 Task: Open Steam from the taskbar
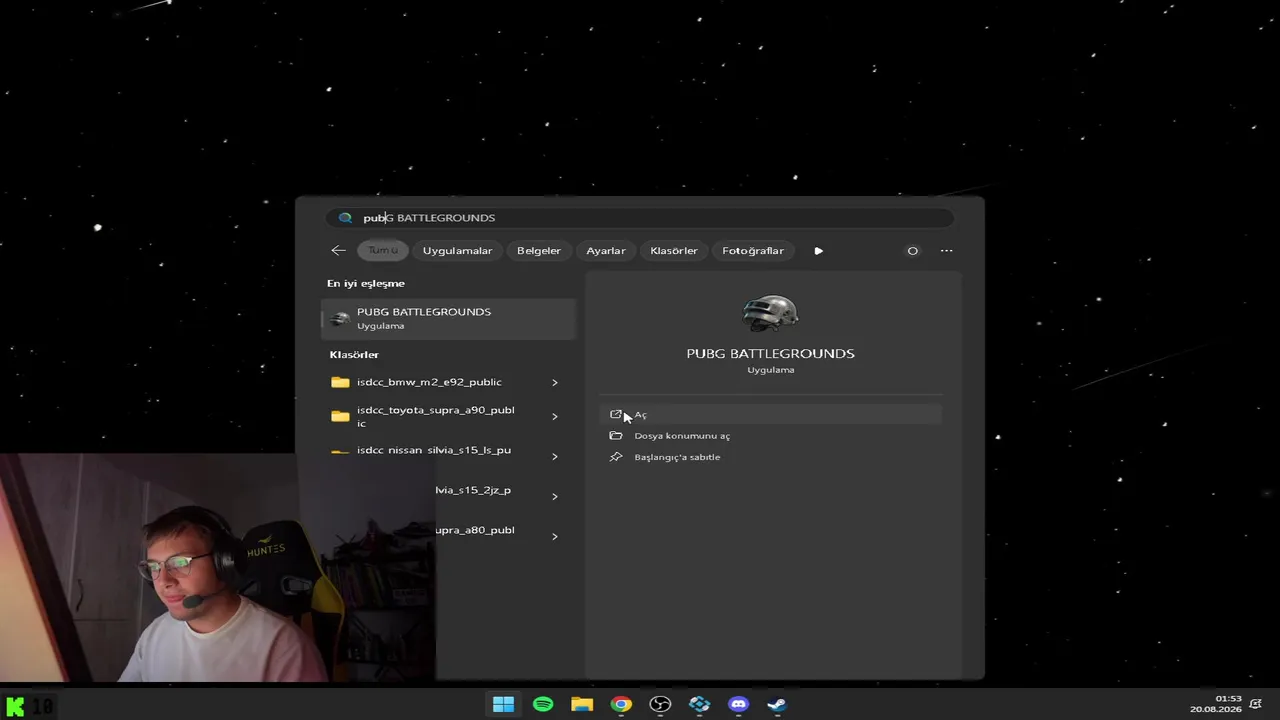(x=777, y=704)
